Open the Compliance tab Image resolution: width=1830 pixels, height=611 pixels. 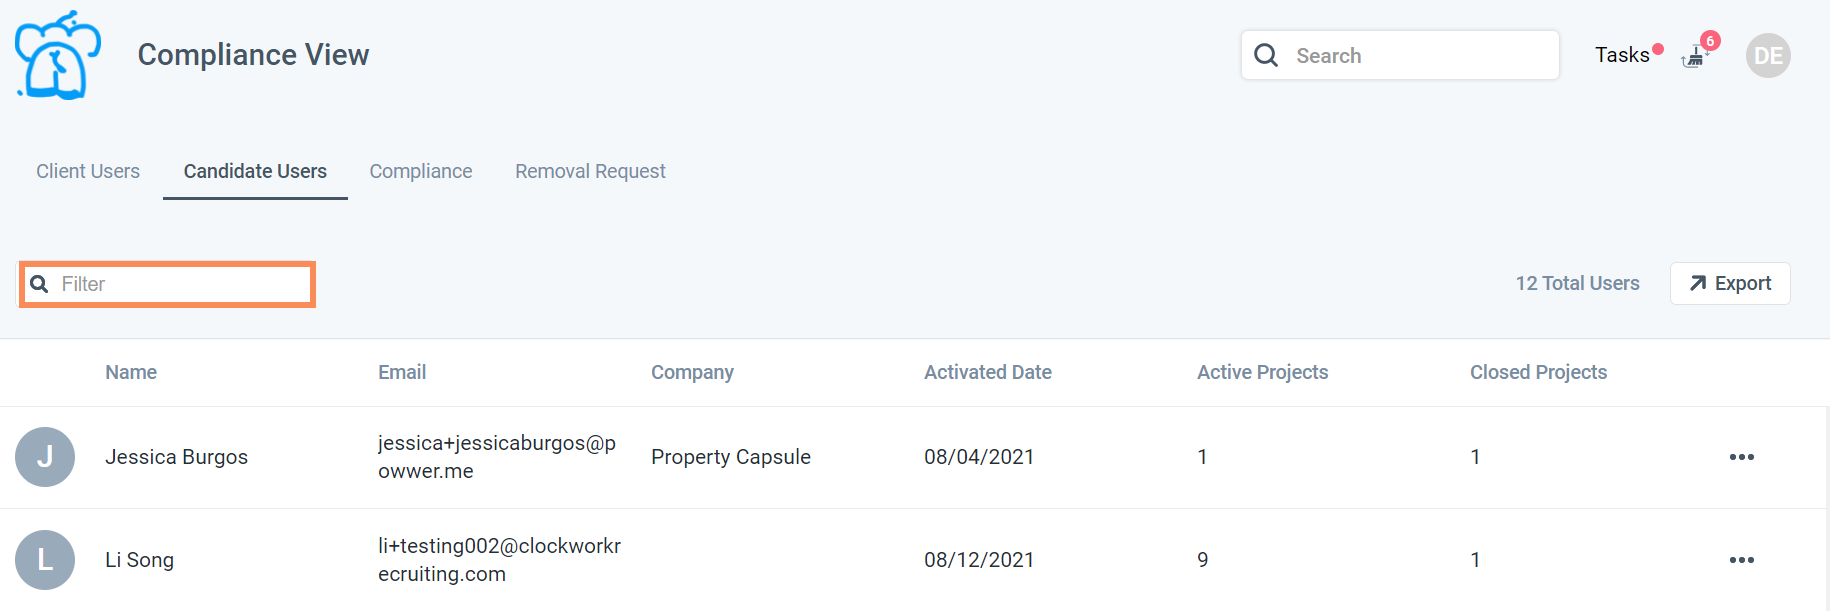(420, 171)
